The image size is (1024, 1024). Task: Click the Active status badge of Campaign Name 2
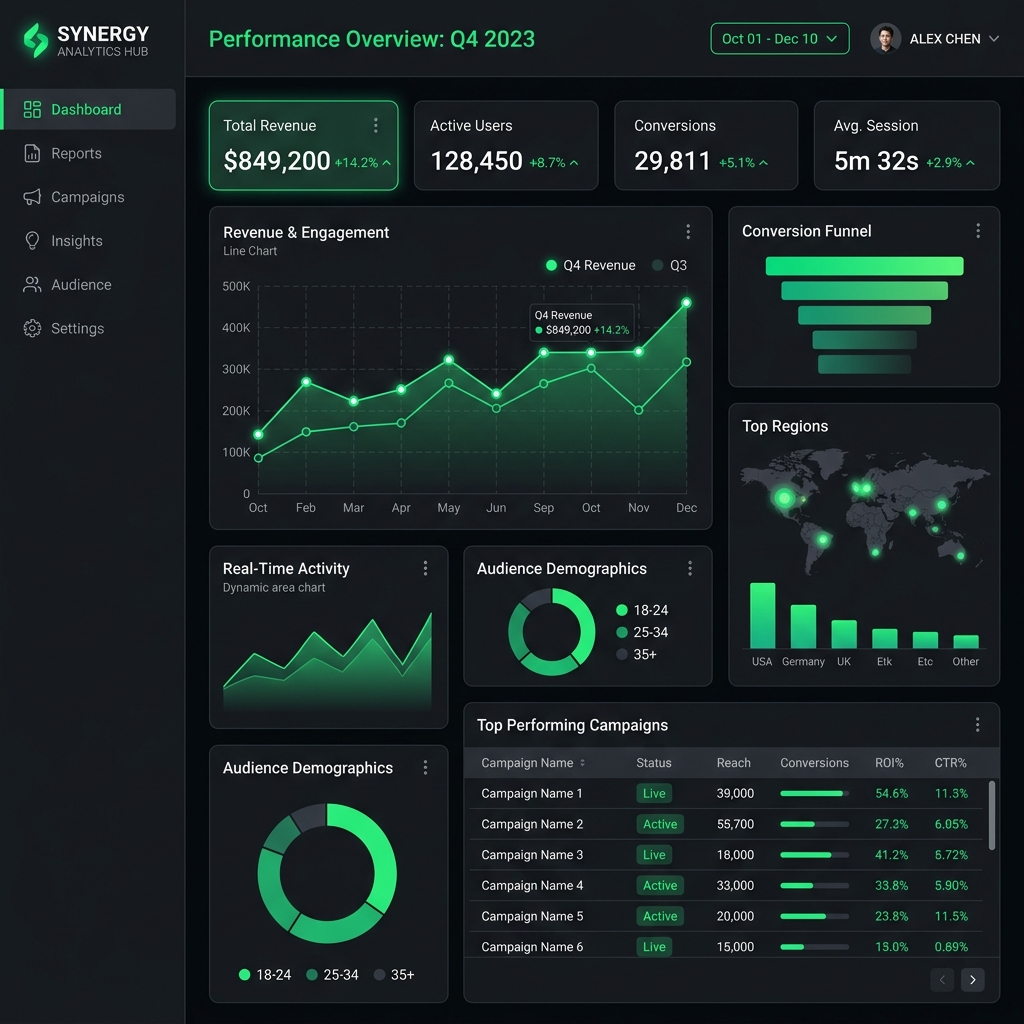coord(660,824)
